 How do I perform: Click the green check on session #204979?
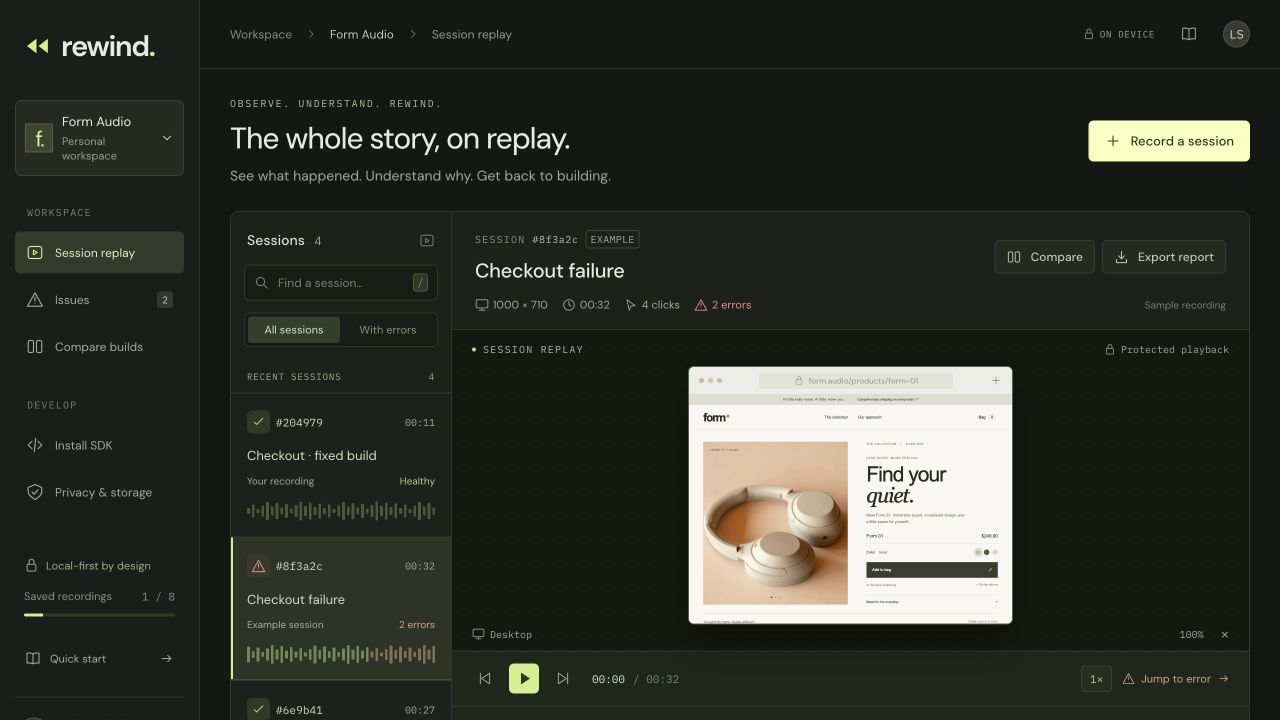[x=258, y=422]
